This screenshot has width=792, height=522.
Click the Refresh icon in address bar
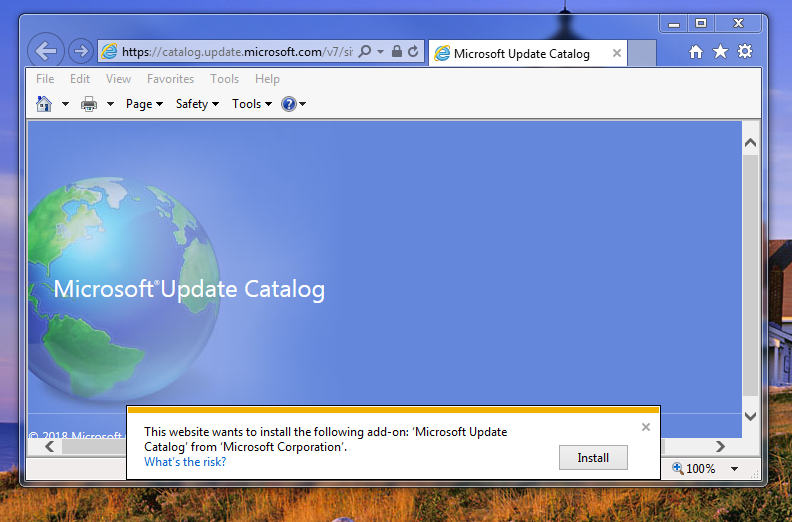click(x=413, y=52)
